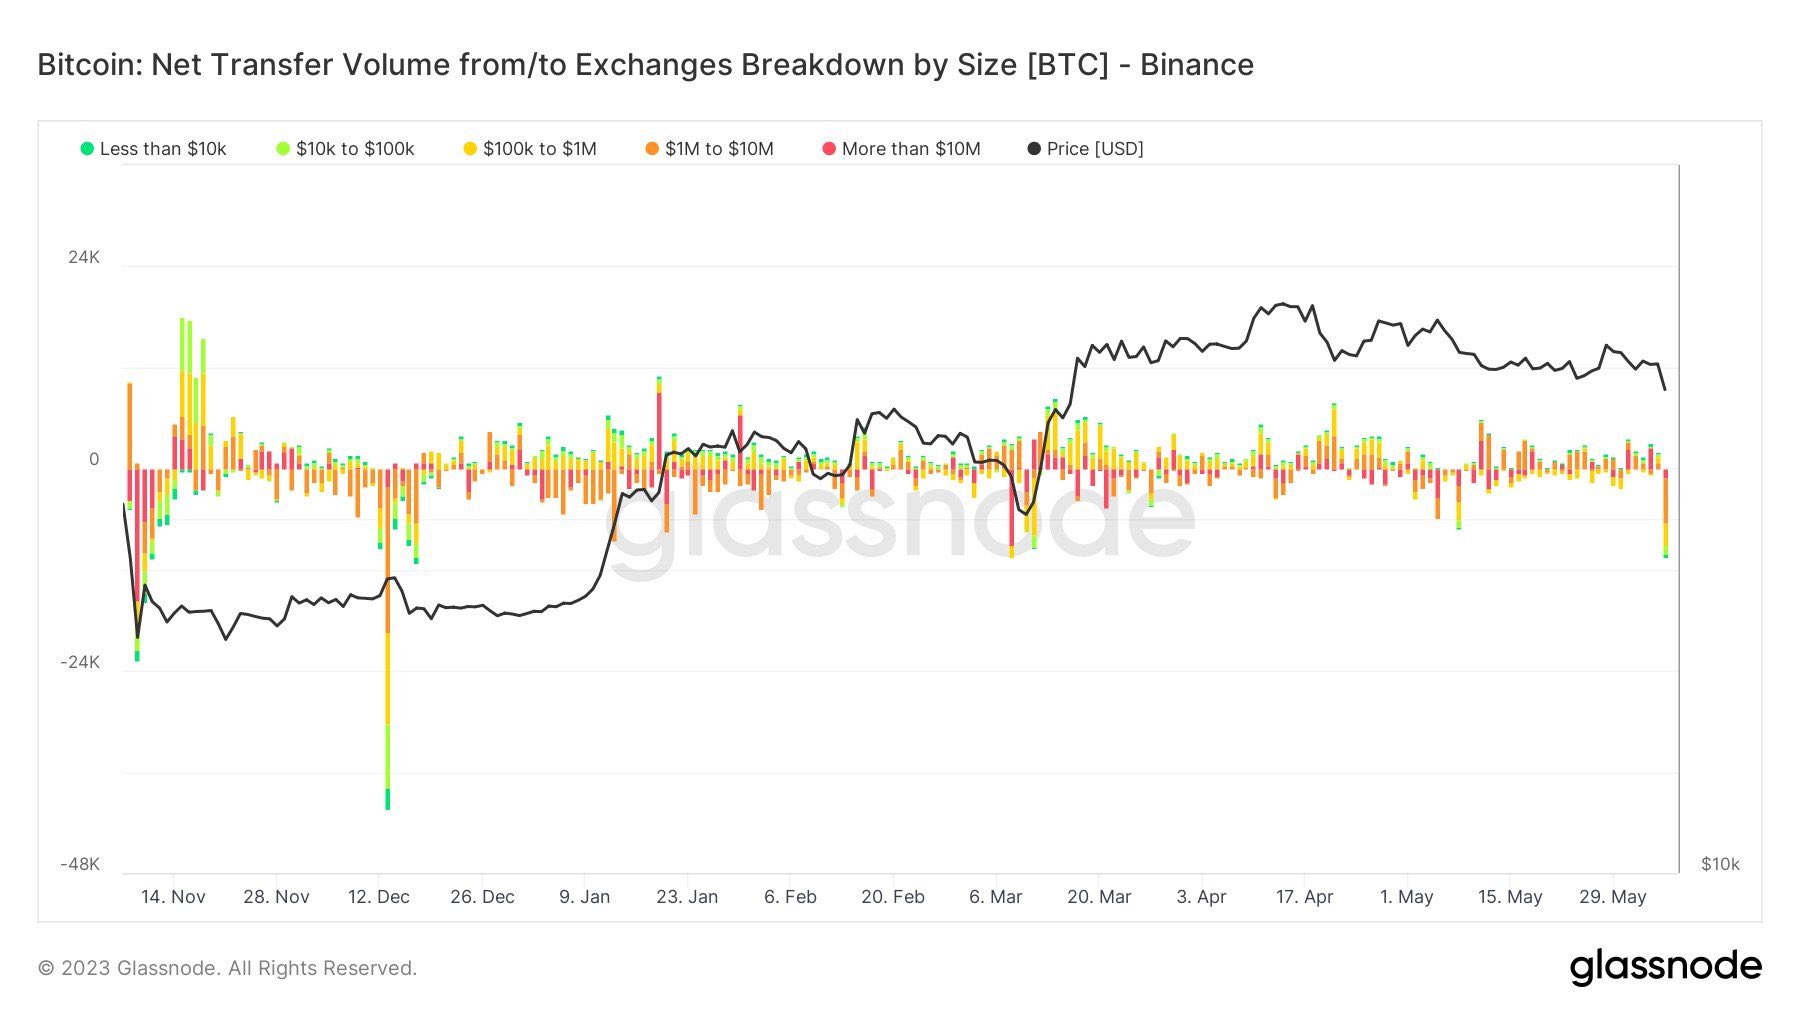
Task: Click the '14. Nov' date axis label
Action: (173, 897)
